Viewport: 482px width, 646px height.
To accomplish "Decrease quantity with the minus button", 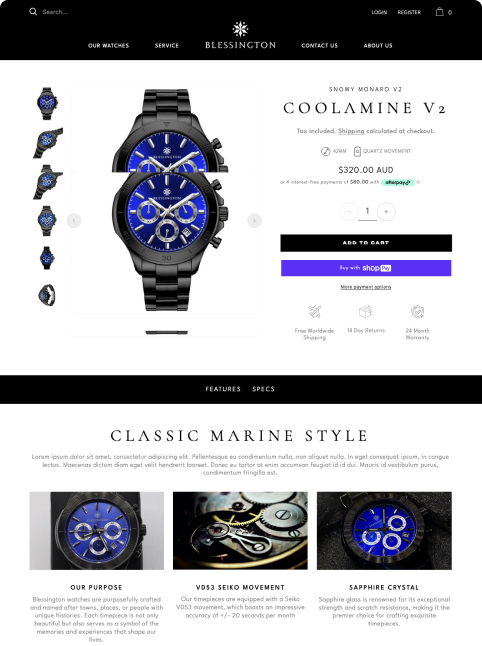I will (349, 211).
